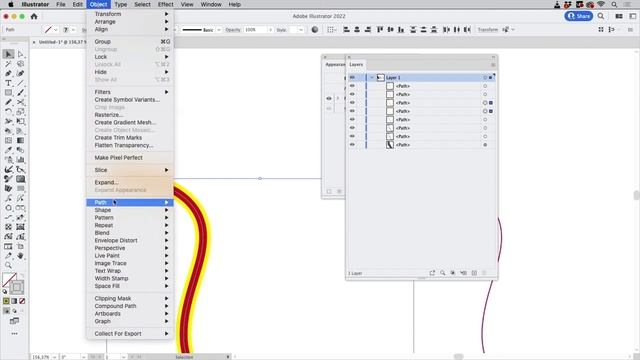The width and height of the screenshot is (640, 360).
Task: Open Align To dropdown in control bar
Action: (x=331, y=29)
